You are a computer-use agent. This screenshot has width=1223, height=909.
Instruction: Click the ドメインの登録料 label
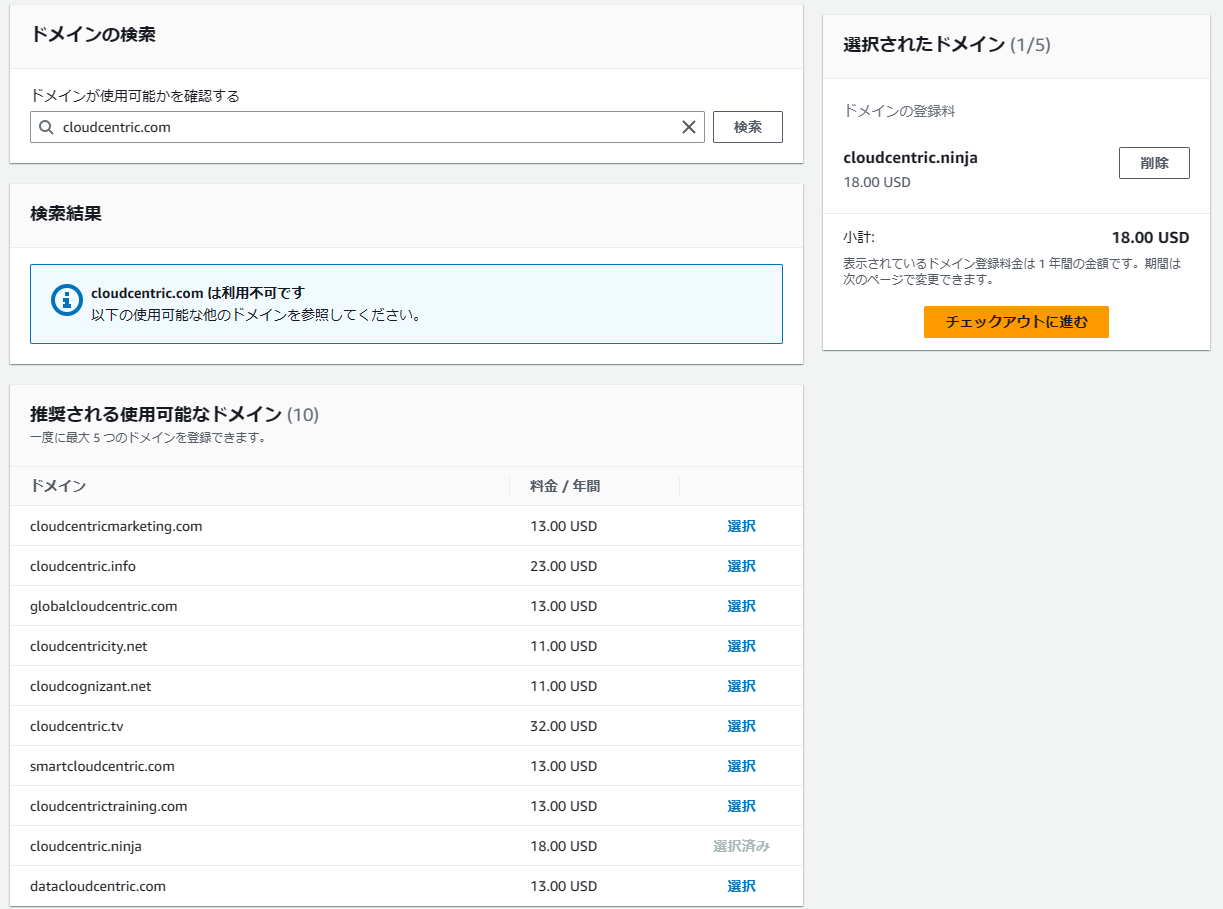899,111
